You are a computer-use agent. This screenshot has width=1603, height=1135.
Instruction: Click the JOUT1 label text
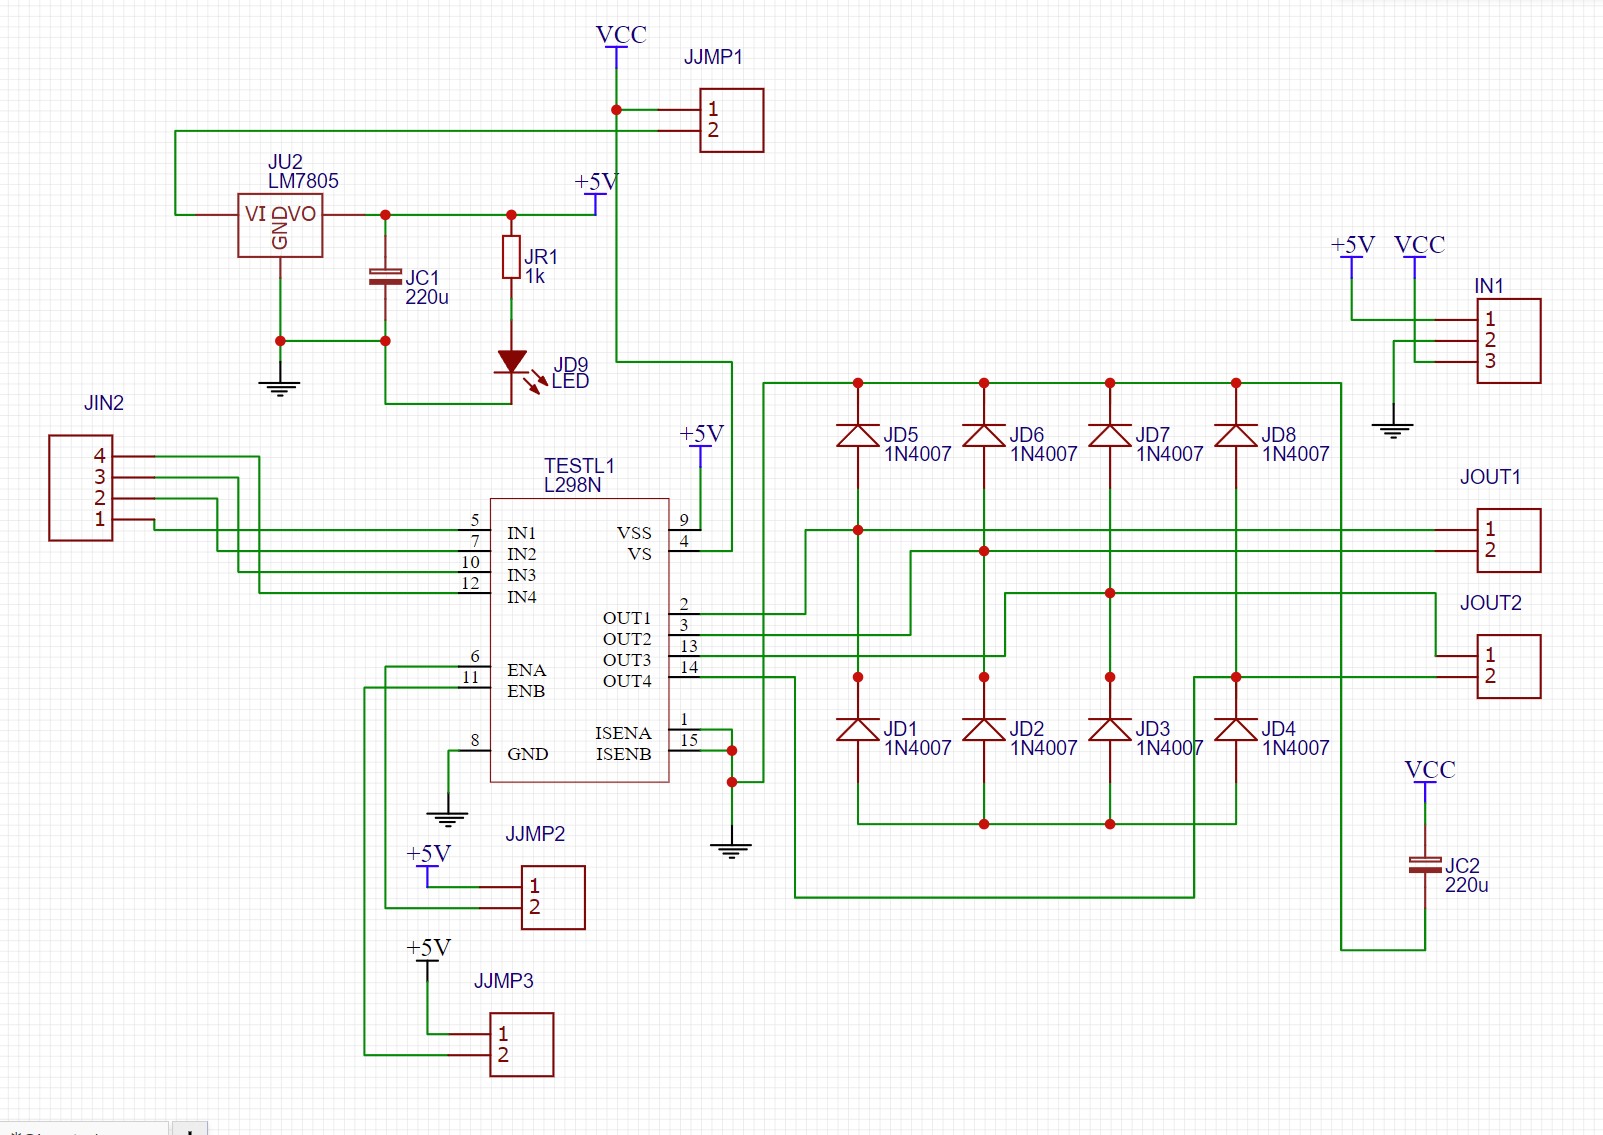(1490, 477)
